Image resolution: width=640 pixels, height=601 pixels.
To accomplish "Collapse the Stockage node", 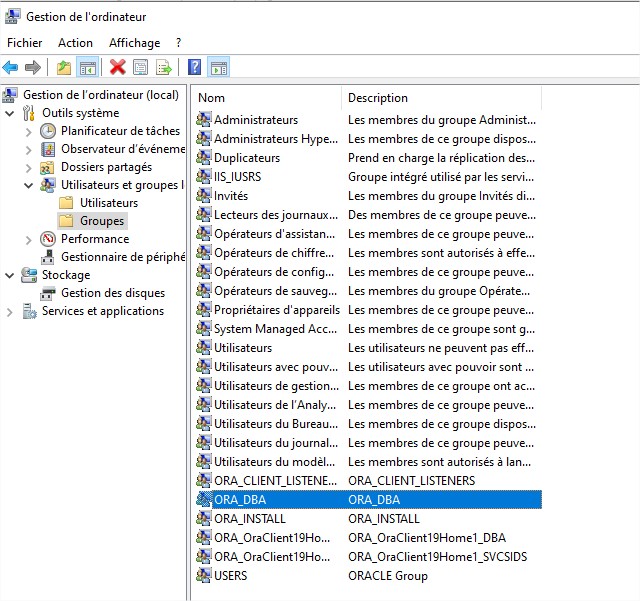I will pyautogui.click(x=9, y=276).
